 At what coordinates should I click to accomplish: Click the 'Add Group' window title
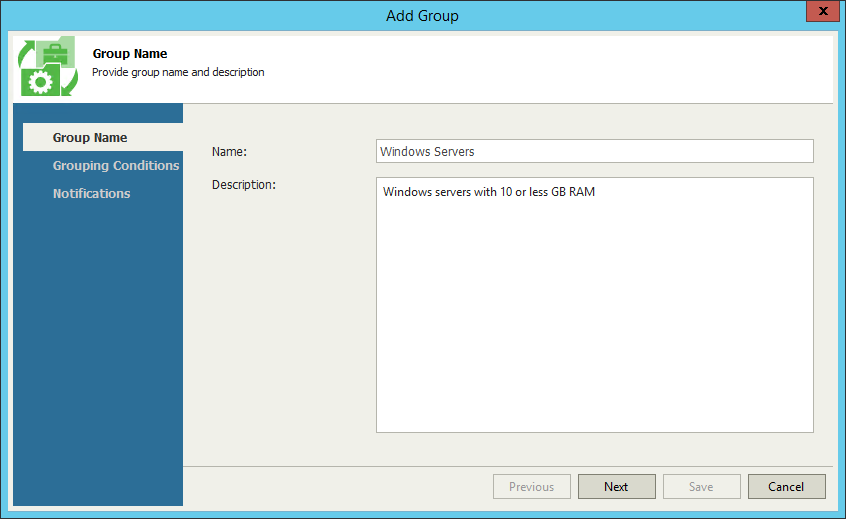[422, 16]
